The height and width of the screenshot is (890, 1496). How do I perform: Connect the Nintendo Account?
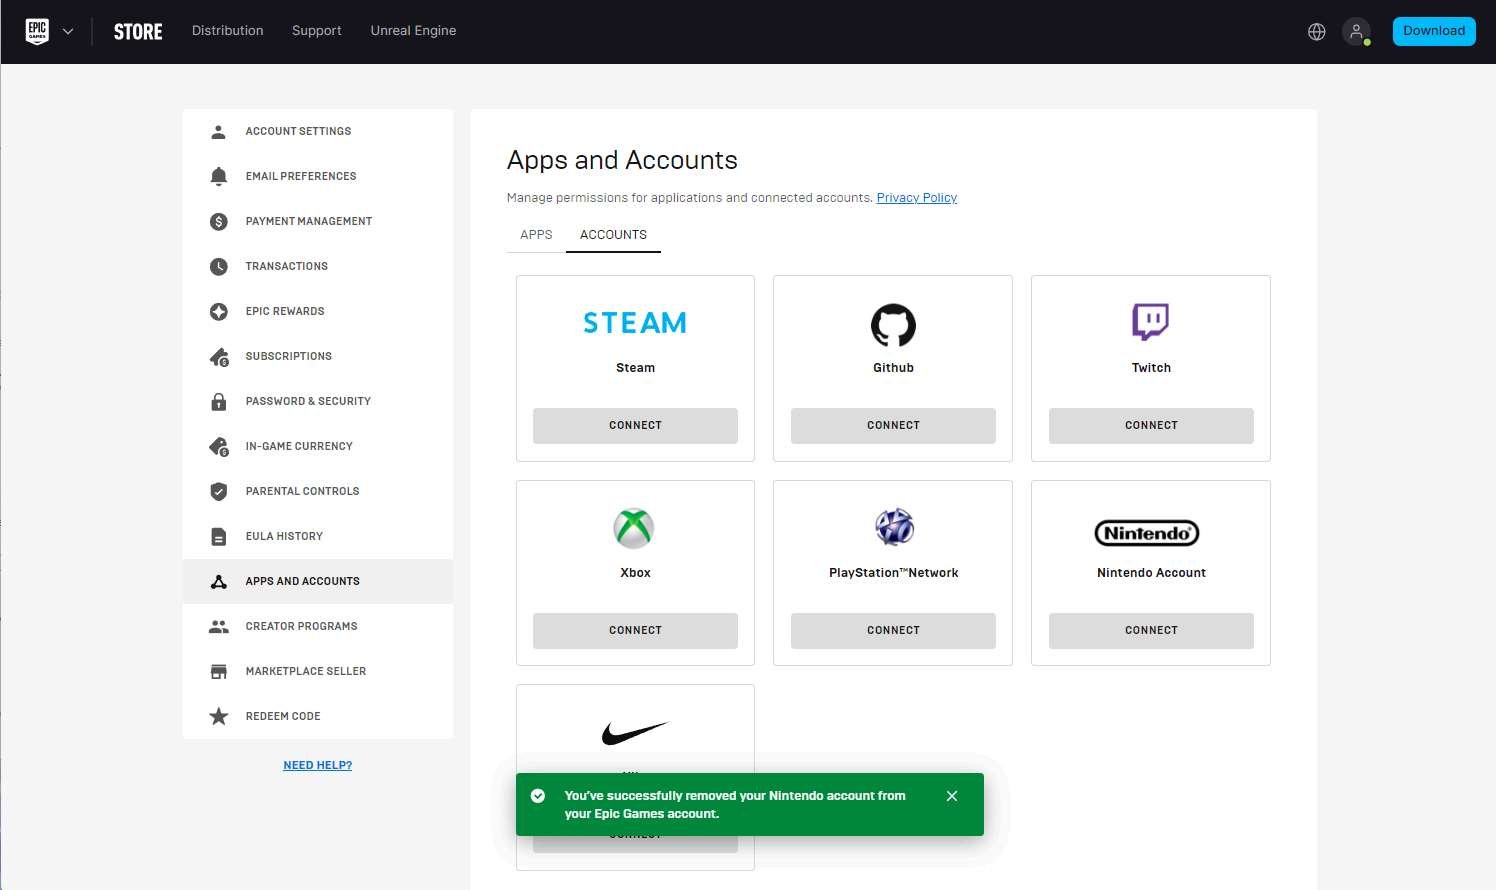coord(1151,630)
